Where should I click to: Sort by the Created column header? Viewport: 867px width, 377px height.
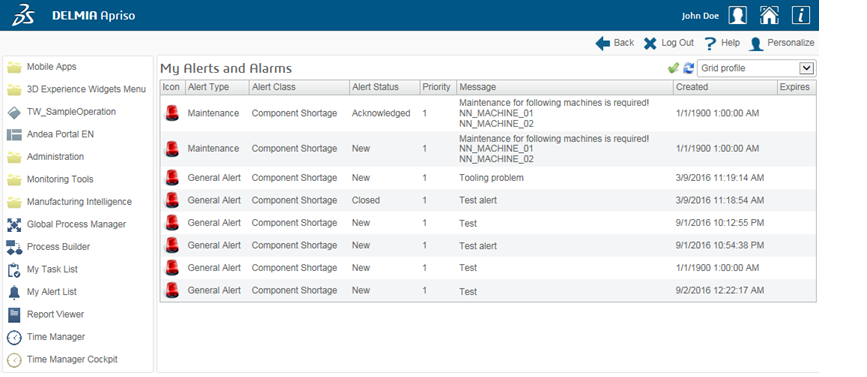[x=725, y=87]
